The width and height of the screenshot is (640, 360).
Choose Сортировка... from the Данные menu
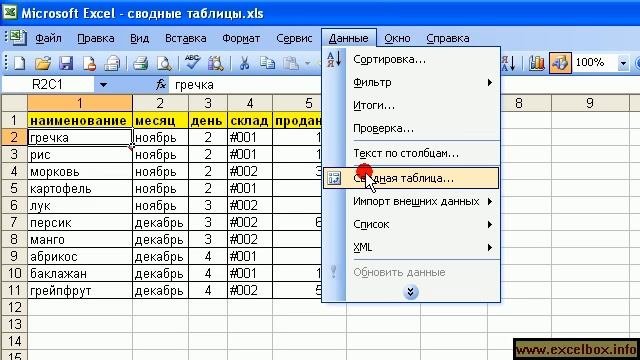411,60
